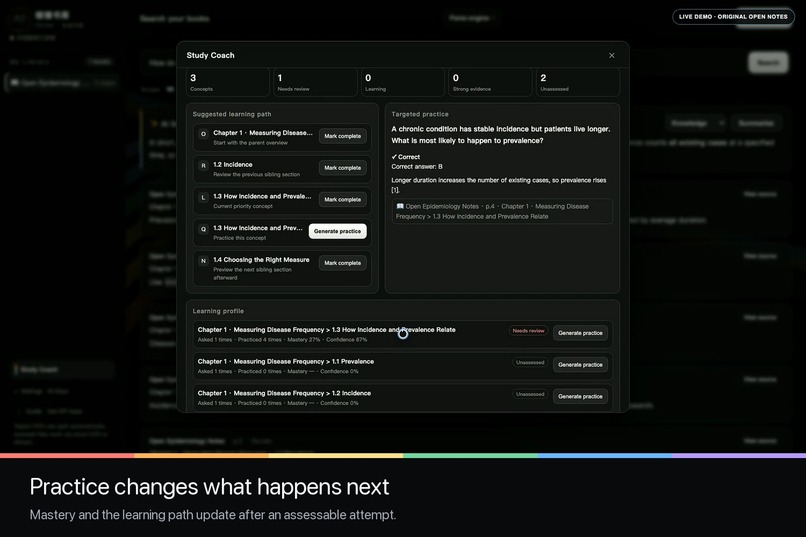Click the Learning profile heading
The width and height of the screenshot is (806, 537).
(218, 311)
